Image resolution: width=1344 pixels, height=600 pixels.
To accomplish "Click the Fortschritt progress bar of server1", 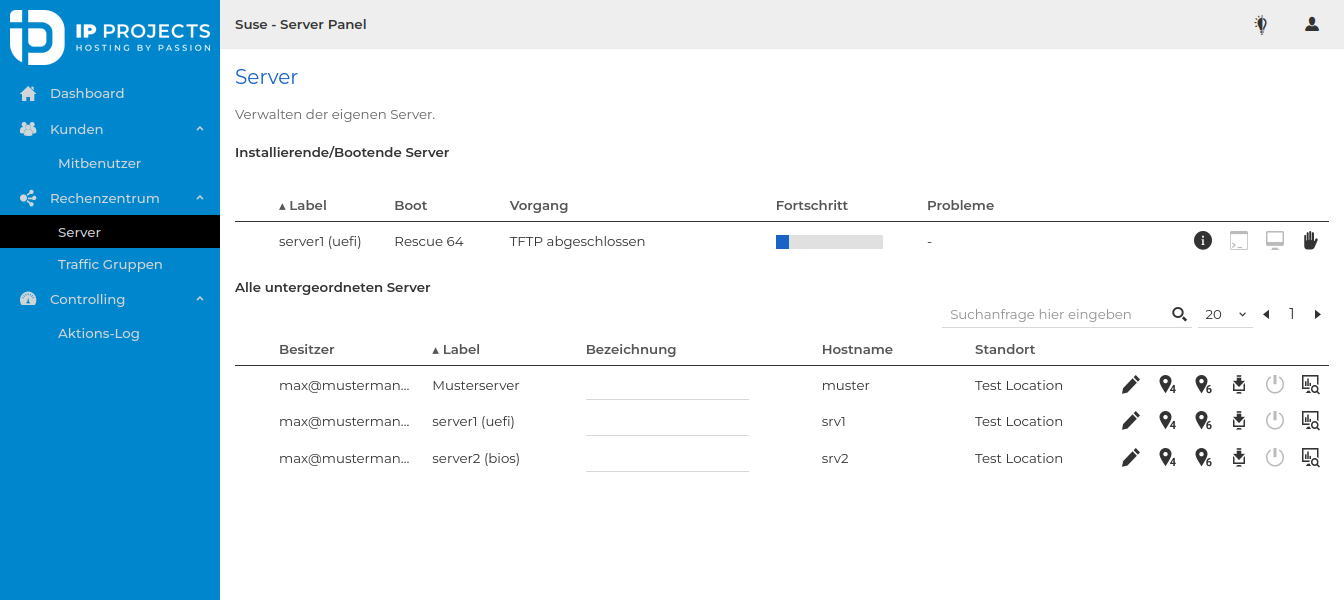I will tap(829, 241).
